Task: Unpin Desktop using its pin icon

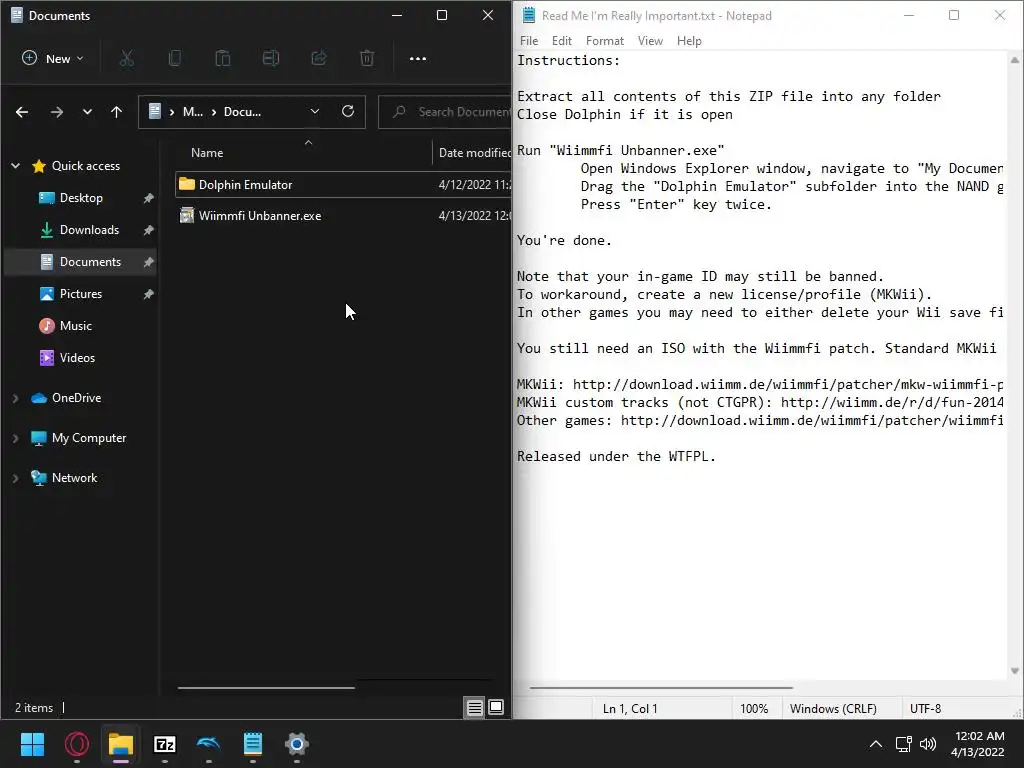Action: [148, 198]
